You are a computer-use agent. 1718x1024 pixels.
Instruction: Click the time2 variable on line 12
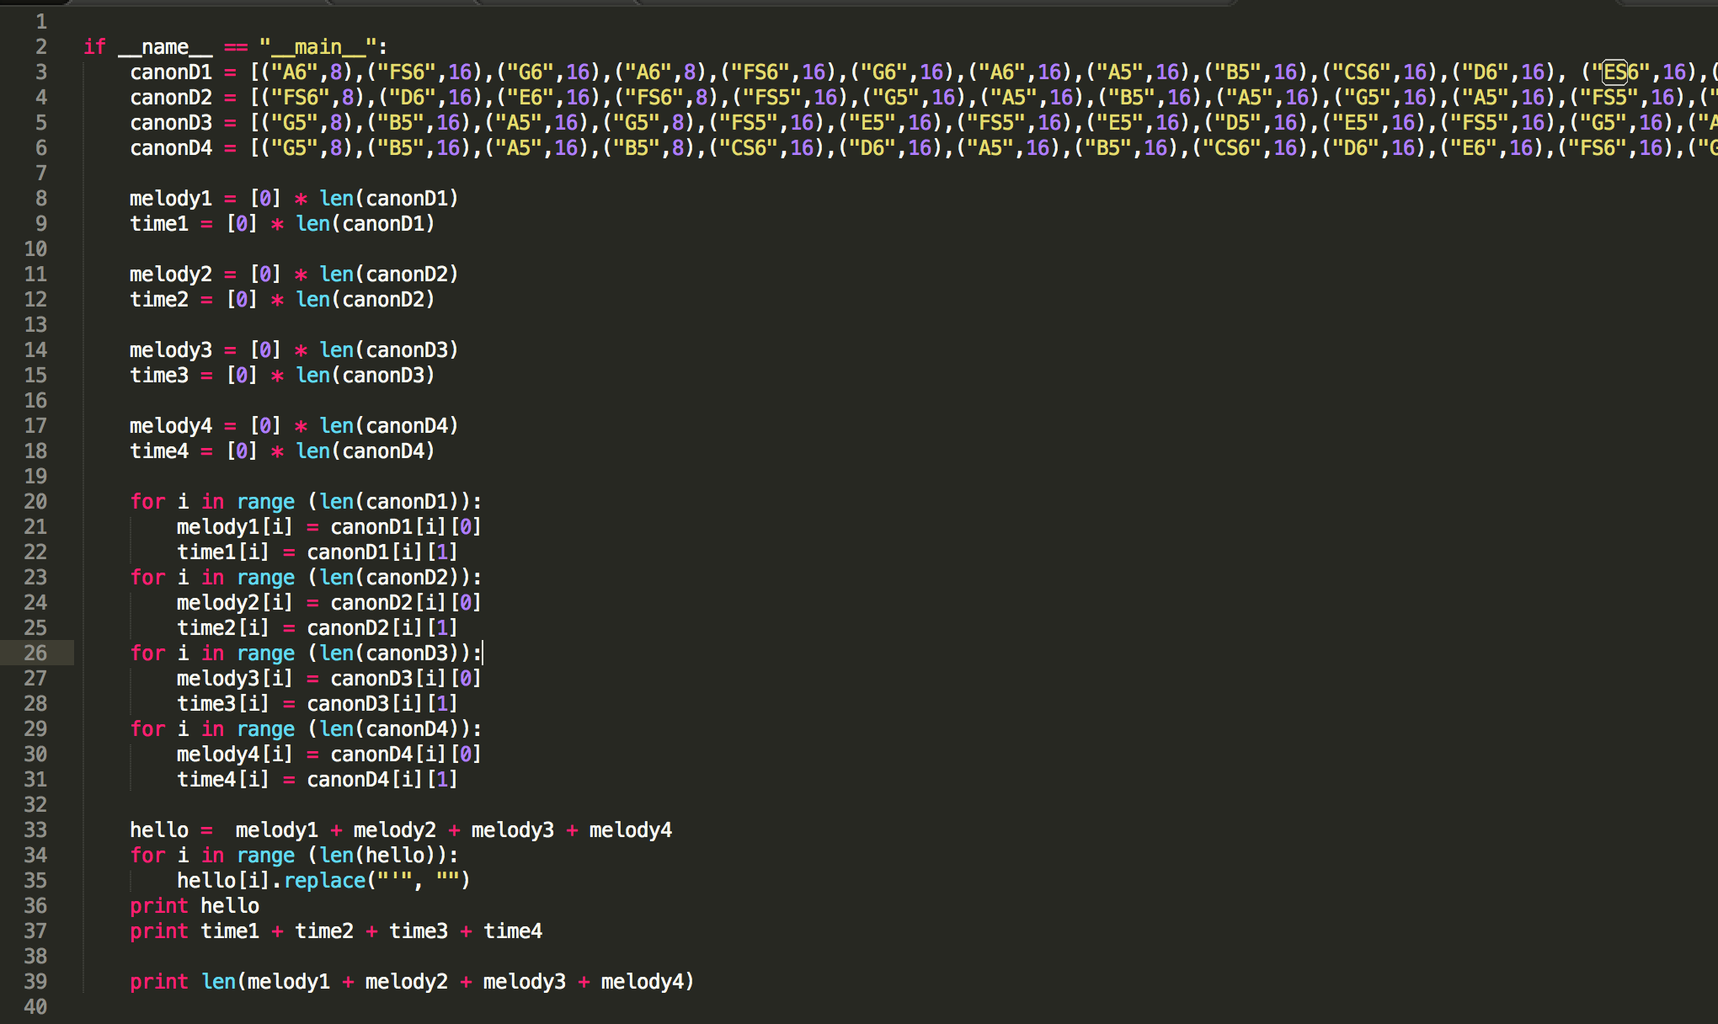click(x=159, y=299)
